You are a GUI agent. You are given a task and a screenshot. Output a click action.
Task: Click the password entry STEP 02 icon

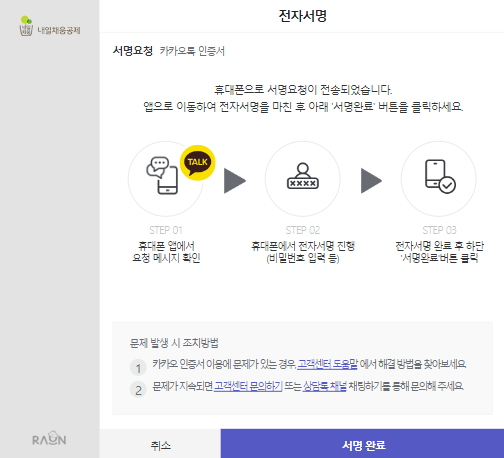tap(303, 176)
